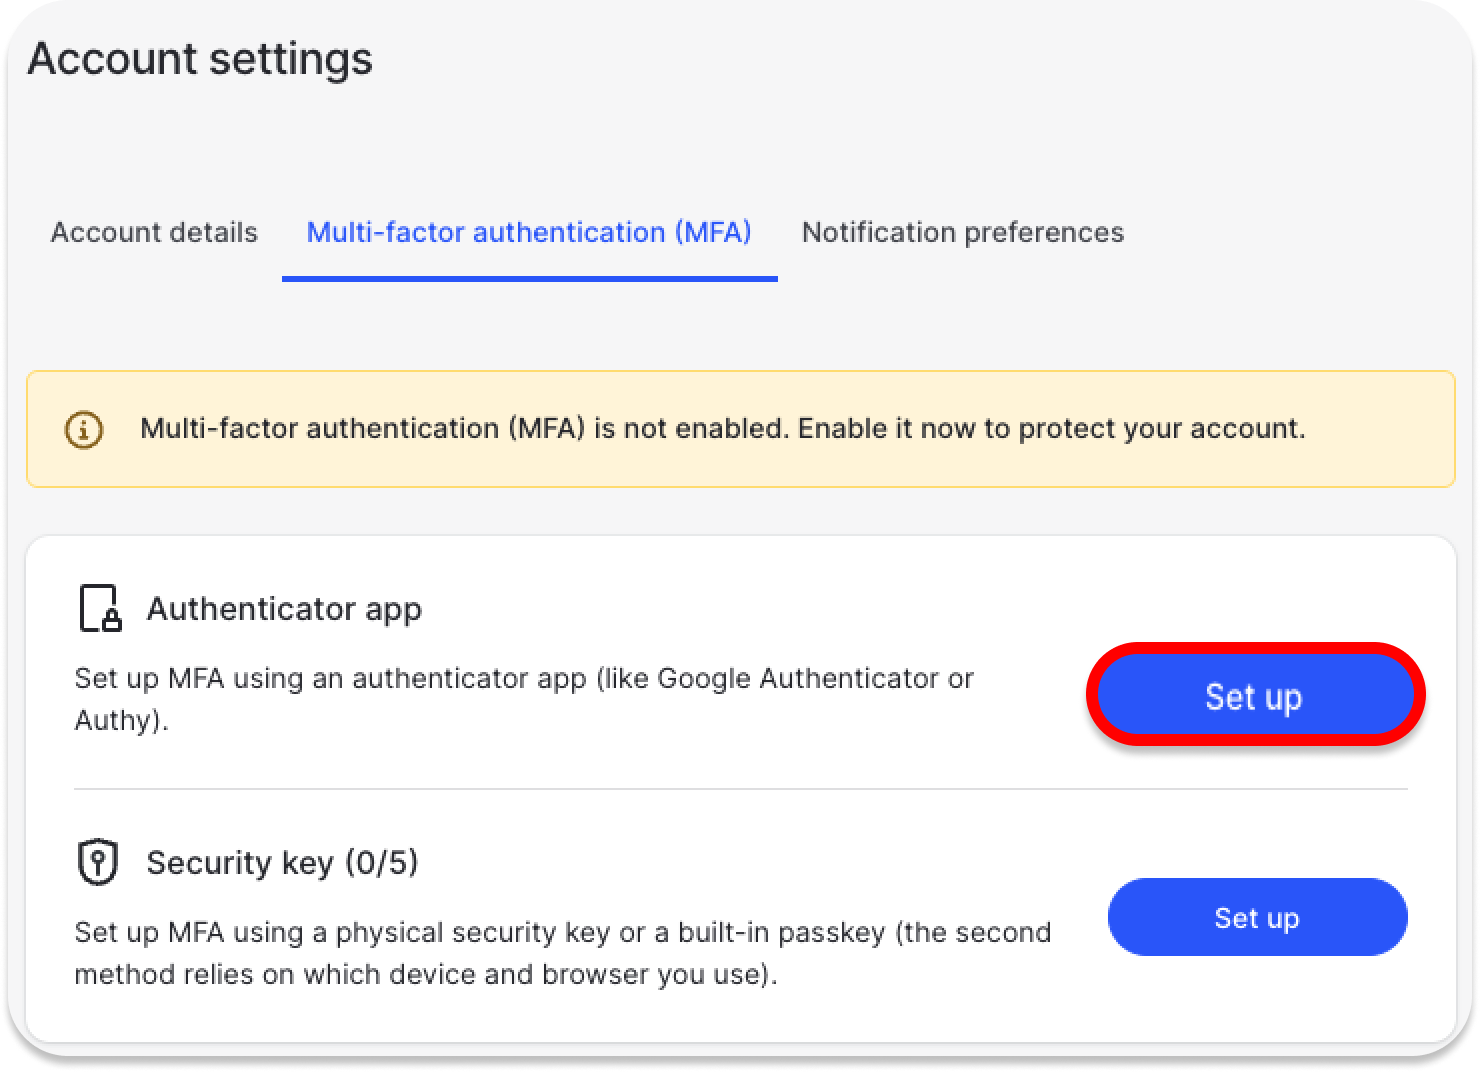Click the Account settings page heading
Screen dimensions: 1480x1072
(x=200, y=58)
